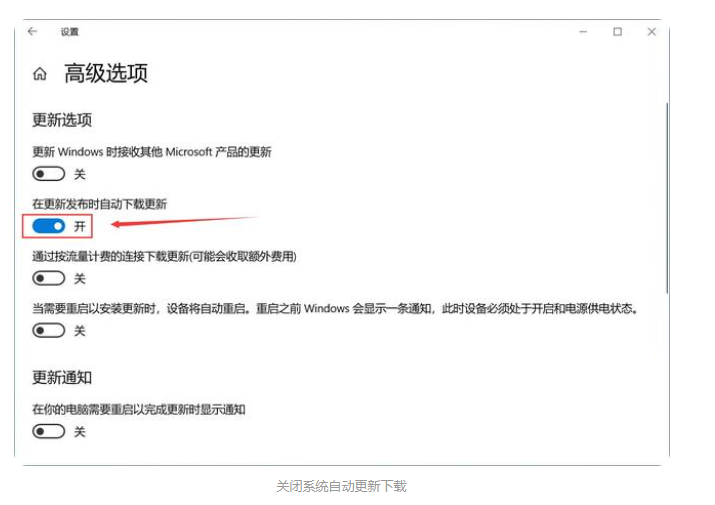Click the 高级选项 page heading
The width and height of the screenshot is (715, 505).
pos(106,74)
